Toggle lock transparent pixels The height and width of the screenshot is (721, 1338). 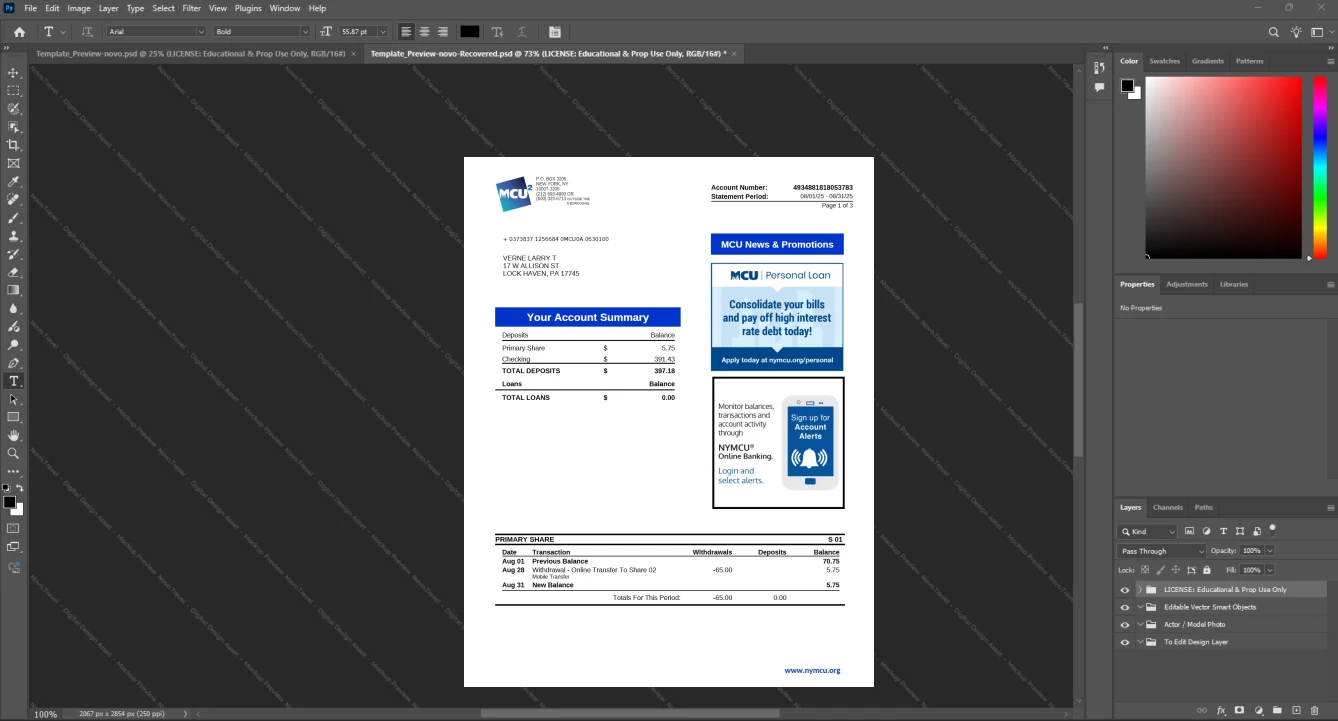click(x=1145, y=570)
